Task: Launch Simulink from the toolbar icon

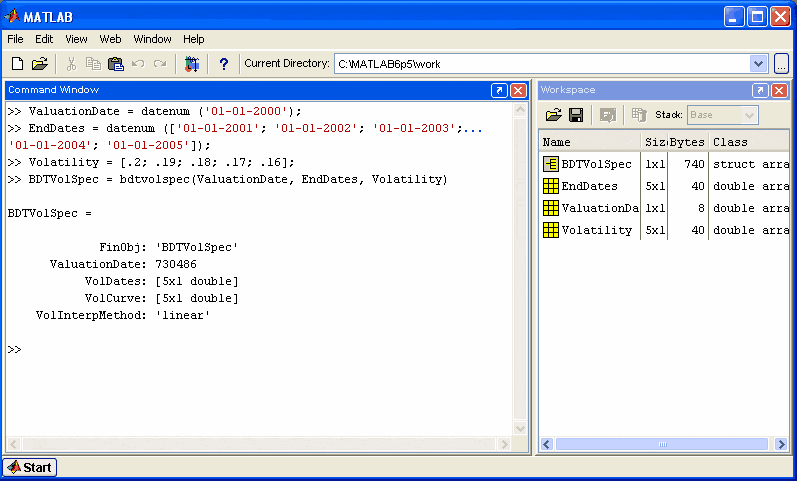Action: coord(192,64)
